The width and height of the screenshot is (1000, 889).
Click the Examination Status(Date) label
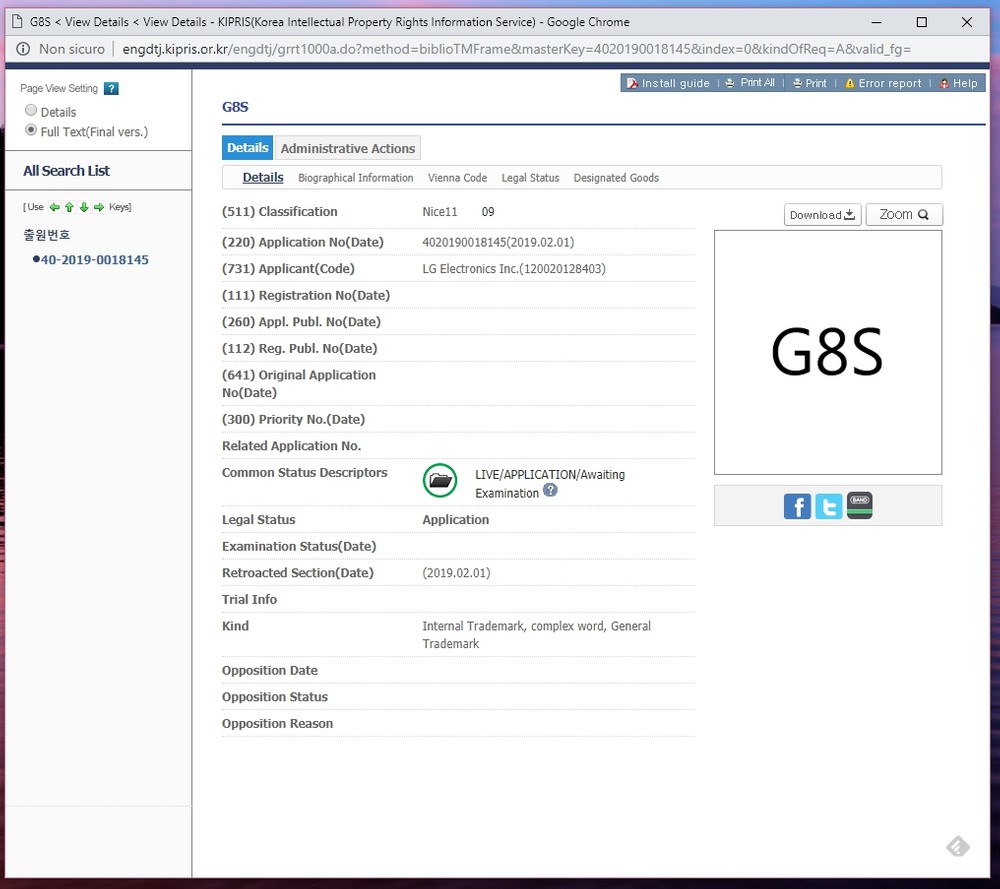[x=299, y=547]
